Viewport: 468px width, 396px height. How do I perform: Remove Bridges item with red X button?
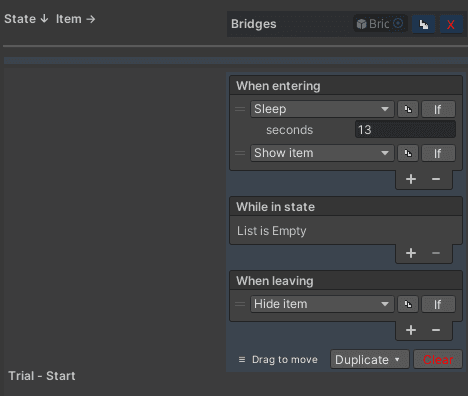click(x=451, y=24)
